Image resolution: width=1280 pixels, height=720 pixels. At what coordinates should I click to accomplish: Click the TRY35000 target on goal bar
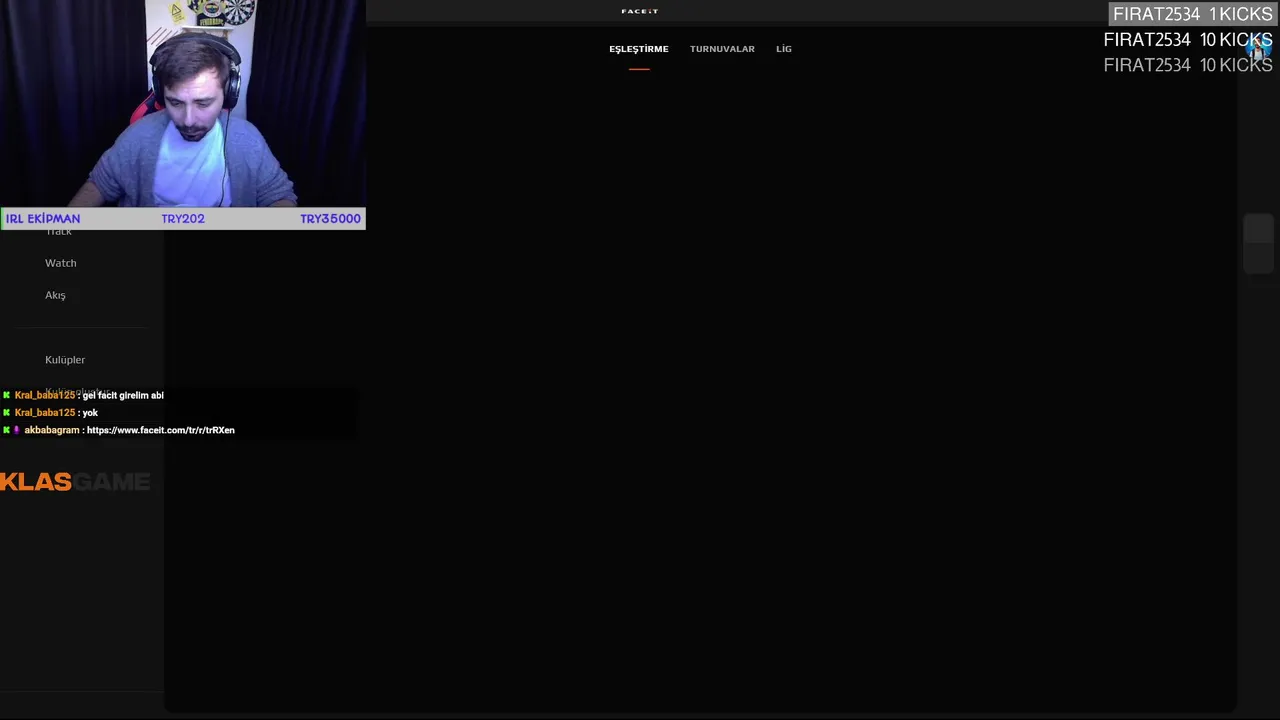click(330, 219)
